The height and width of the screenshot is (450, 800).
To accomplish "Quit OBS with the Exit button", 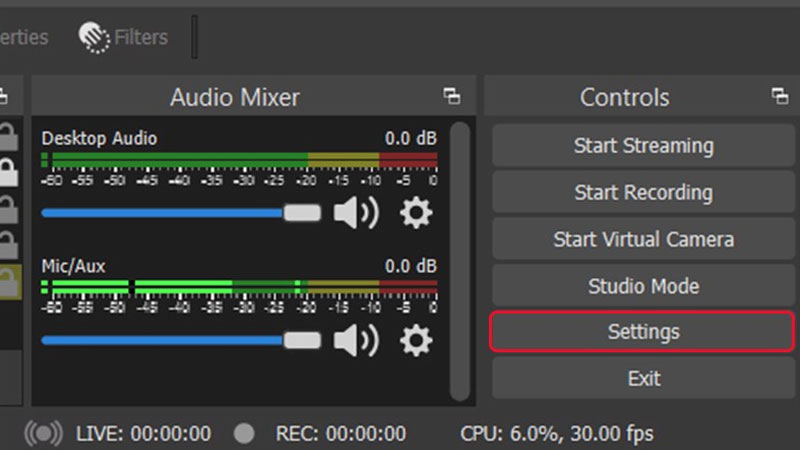I will click(x=643, y=378).
